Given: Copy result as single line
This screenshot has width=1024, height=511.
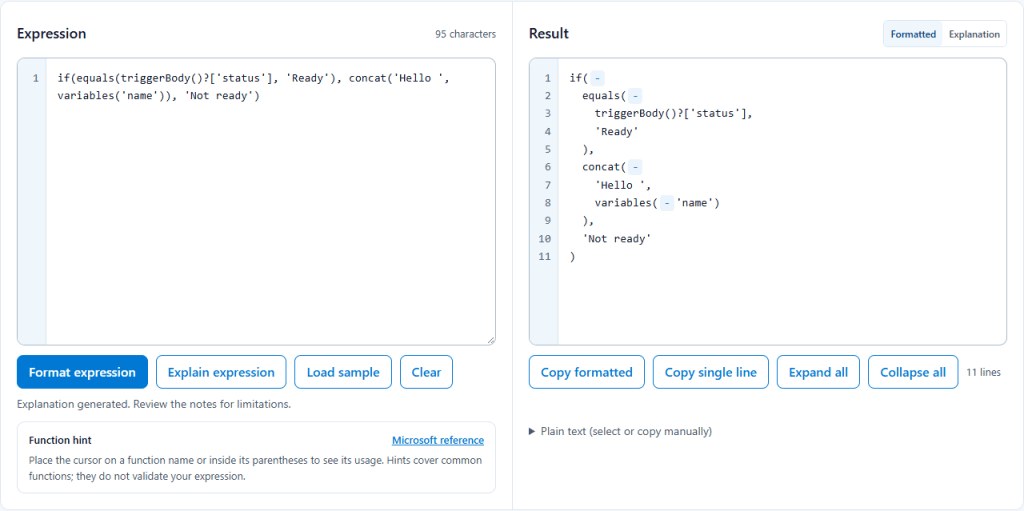Looking at the screenshot, I should (x=711, y=372).
